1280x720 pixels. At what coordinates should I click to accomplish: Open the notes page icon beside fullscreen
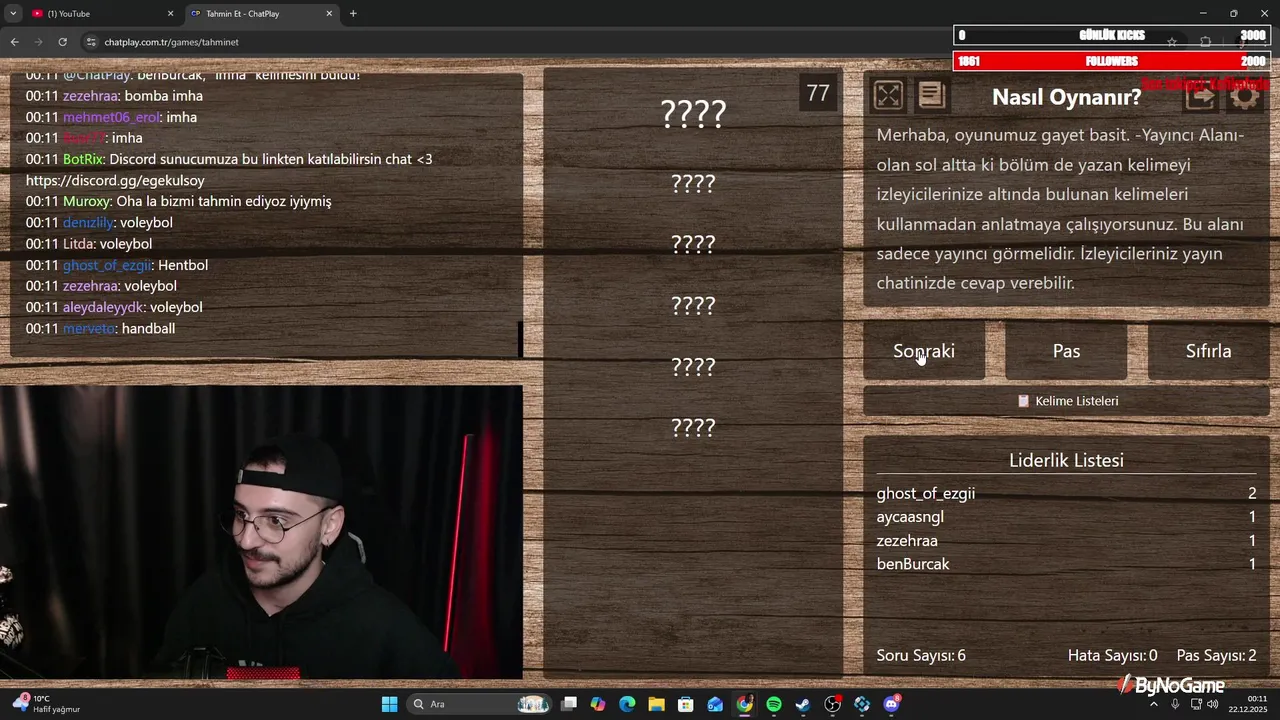click(931, 95)
